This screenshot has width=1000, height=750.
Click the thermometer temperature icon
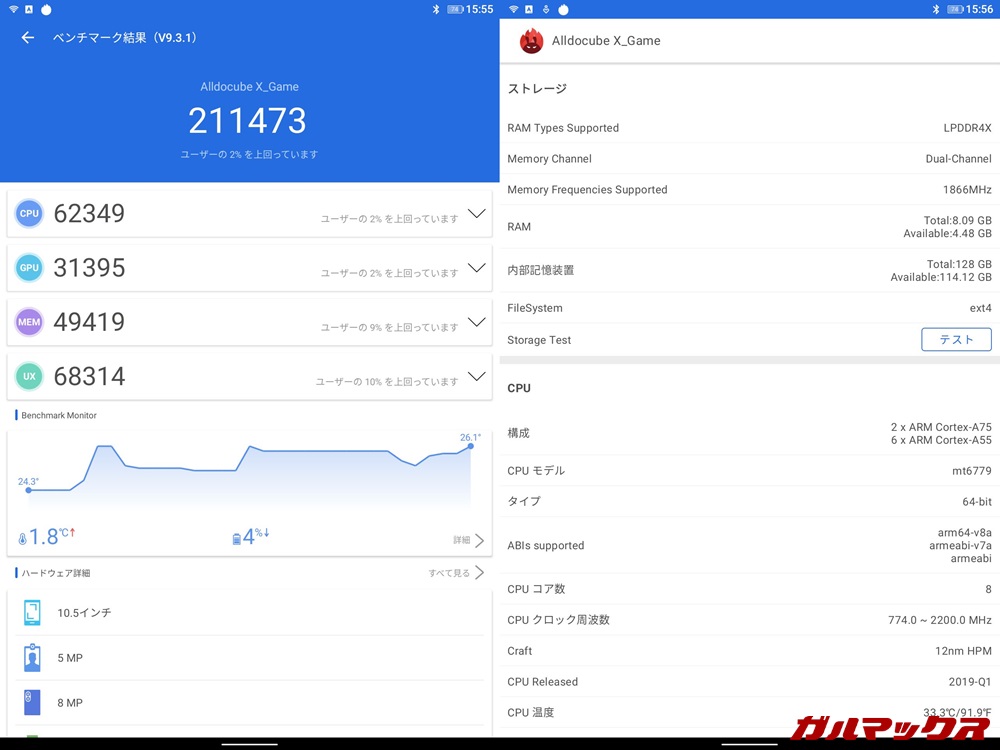pos(23,539)
